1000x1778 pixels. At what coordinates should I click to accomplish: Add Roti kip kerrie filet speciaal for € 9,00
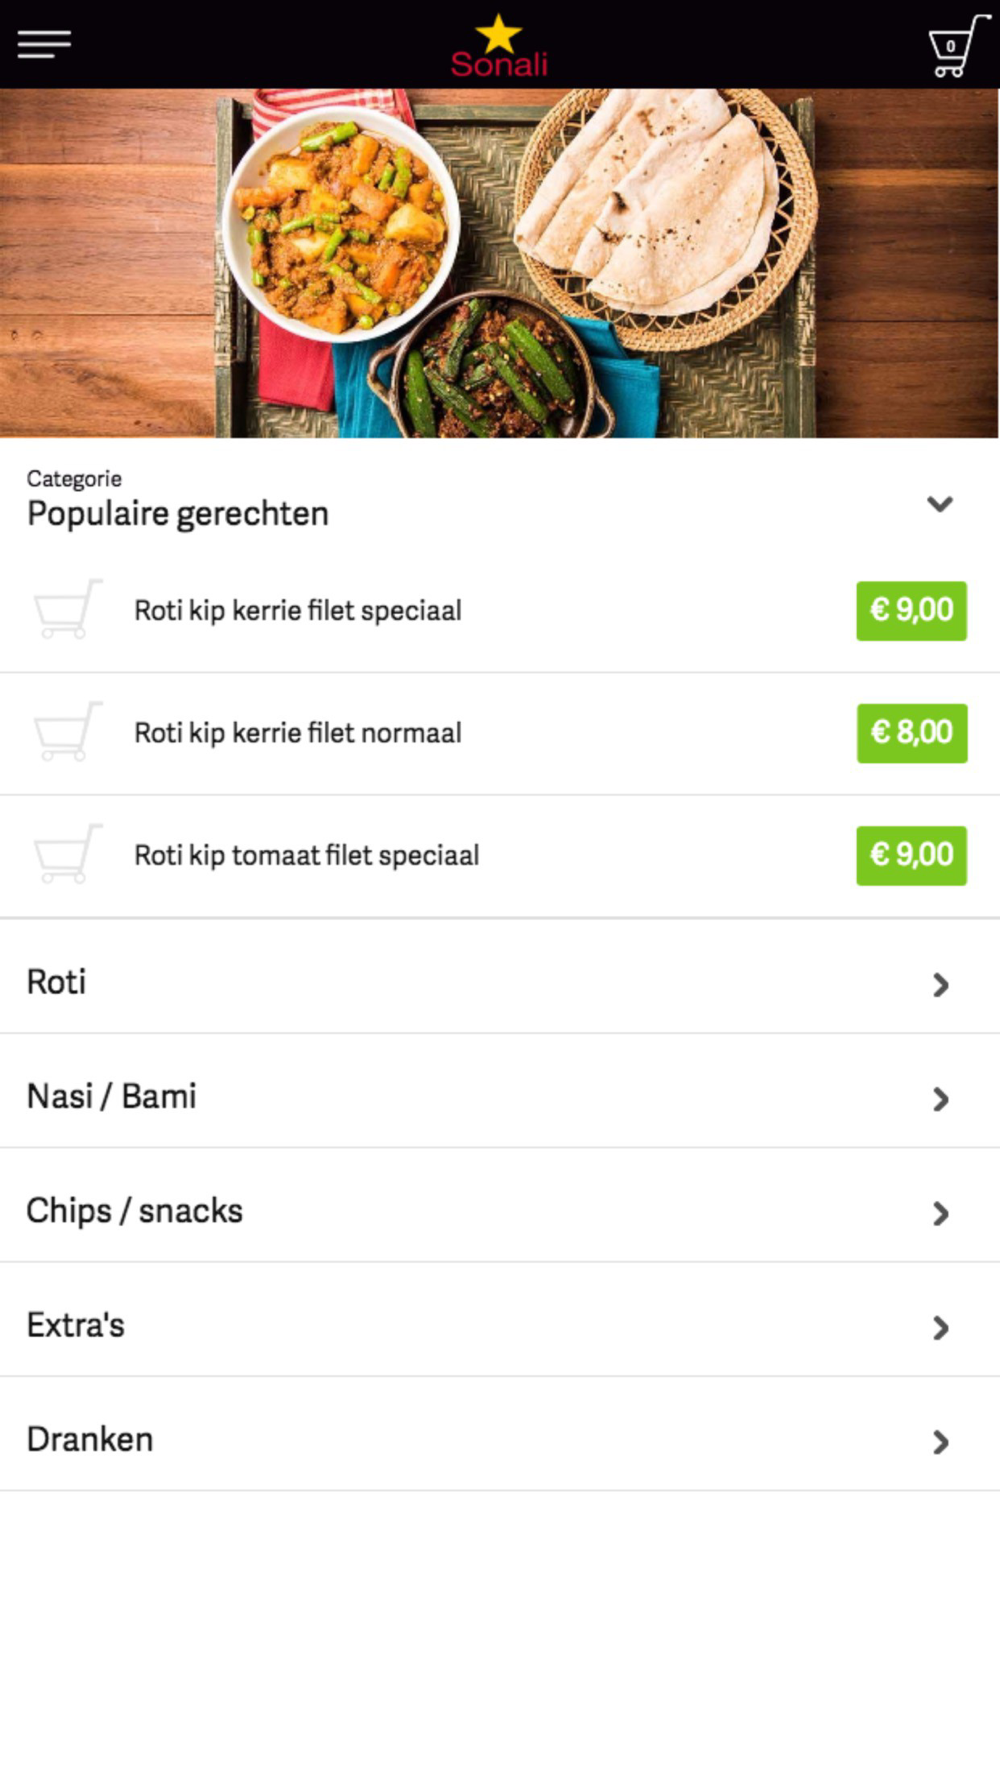coord(911,610)
